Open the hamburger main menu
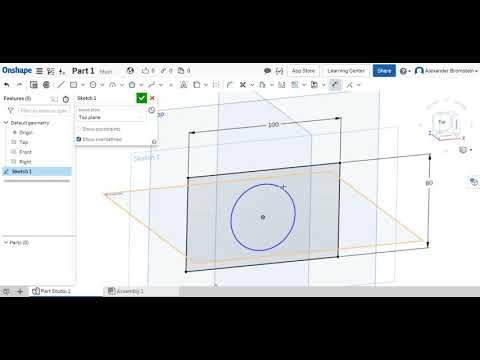 click(39, 71)
